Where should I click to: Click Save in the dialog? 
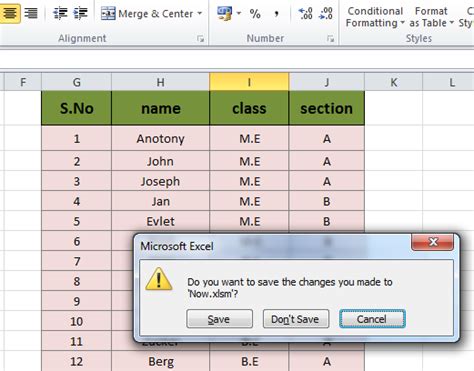click(x=219, y=319)
